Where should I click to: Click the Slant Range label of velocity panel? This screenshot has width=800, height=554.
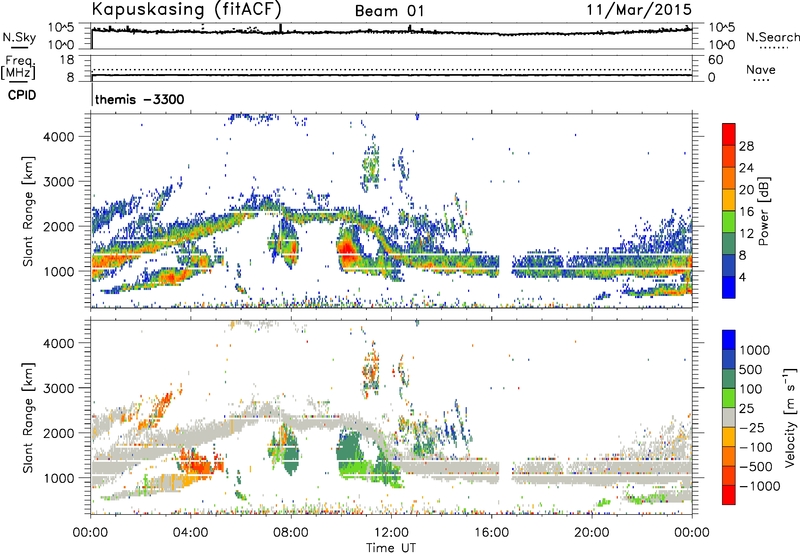(28, 418)
